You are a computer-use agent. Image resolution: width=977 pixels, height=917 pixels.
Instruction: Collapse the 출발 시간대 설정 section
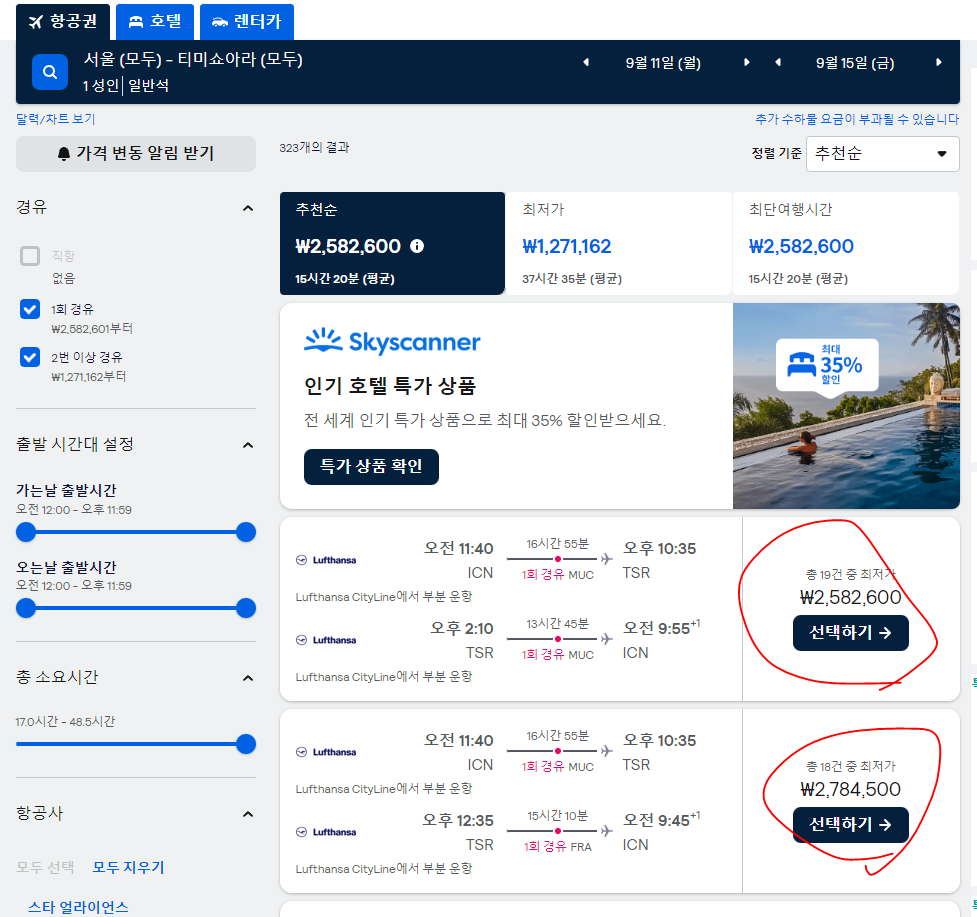(248, 445)
